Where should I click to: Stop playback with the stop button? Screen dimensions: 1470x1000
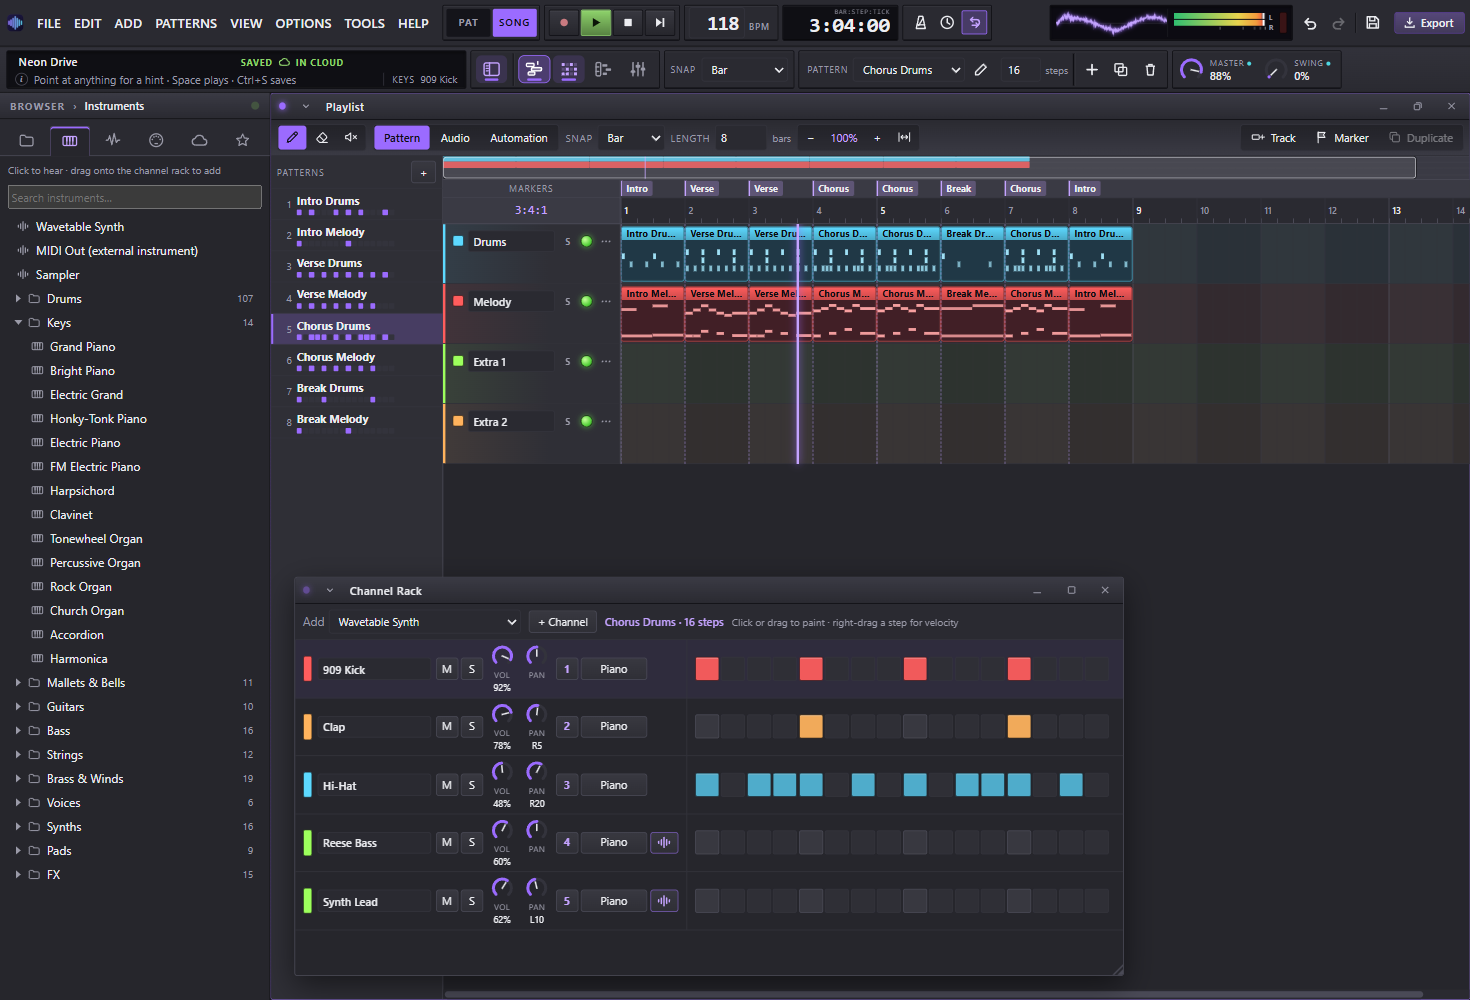[x=628, y=22]
